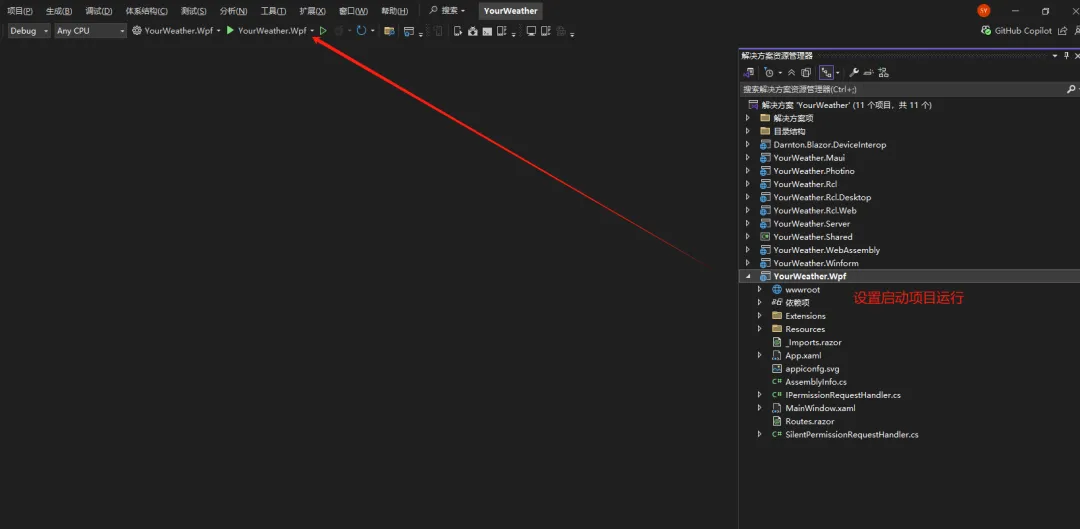Open the GitHub Copilot button
Image resolution: width=1080 pixels, height=529 pixels.
pos(1017,31)
